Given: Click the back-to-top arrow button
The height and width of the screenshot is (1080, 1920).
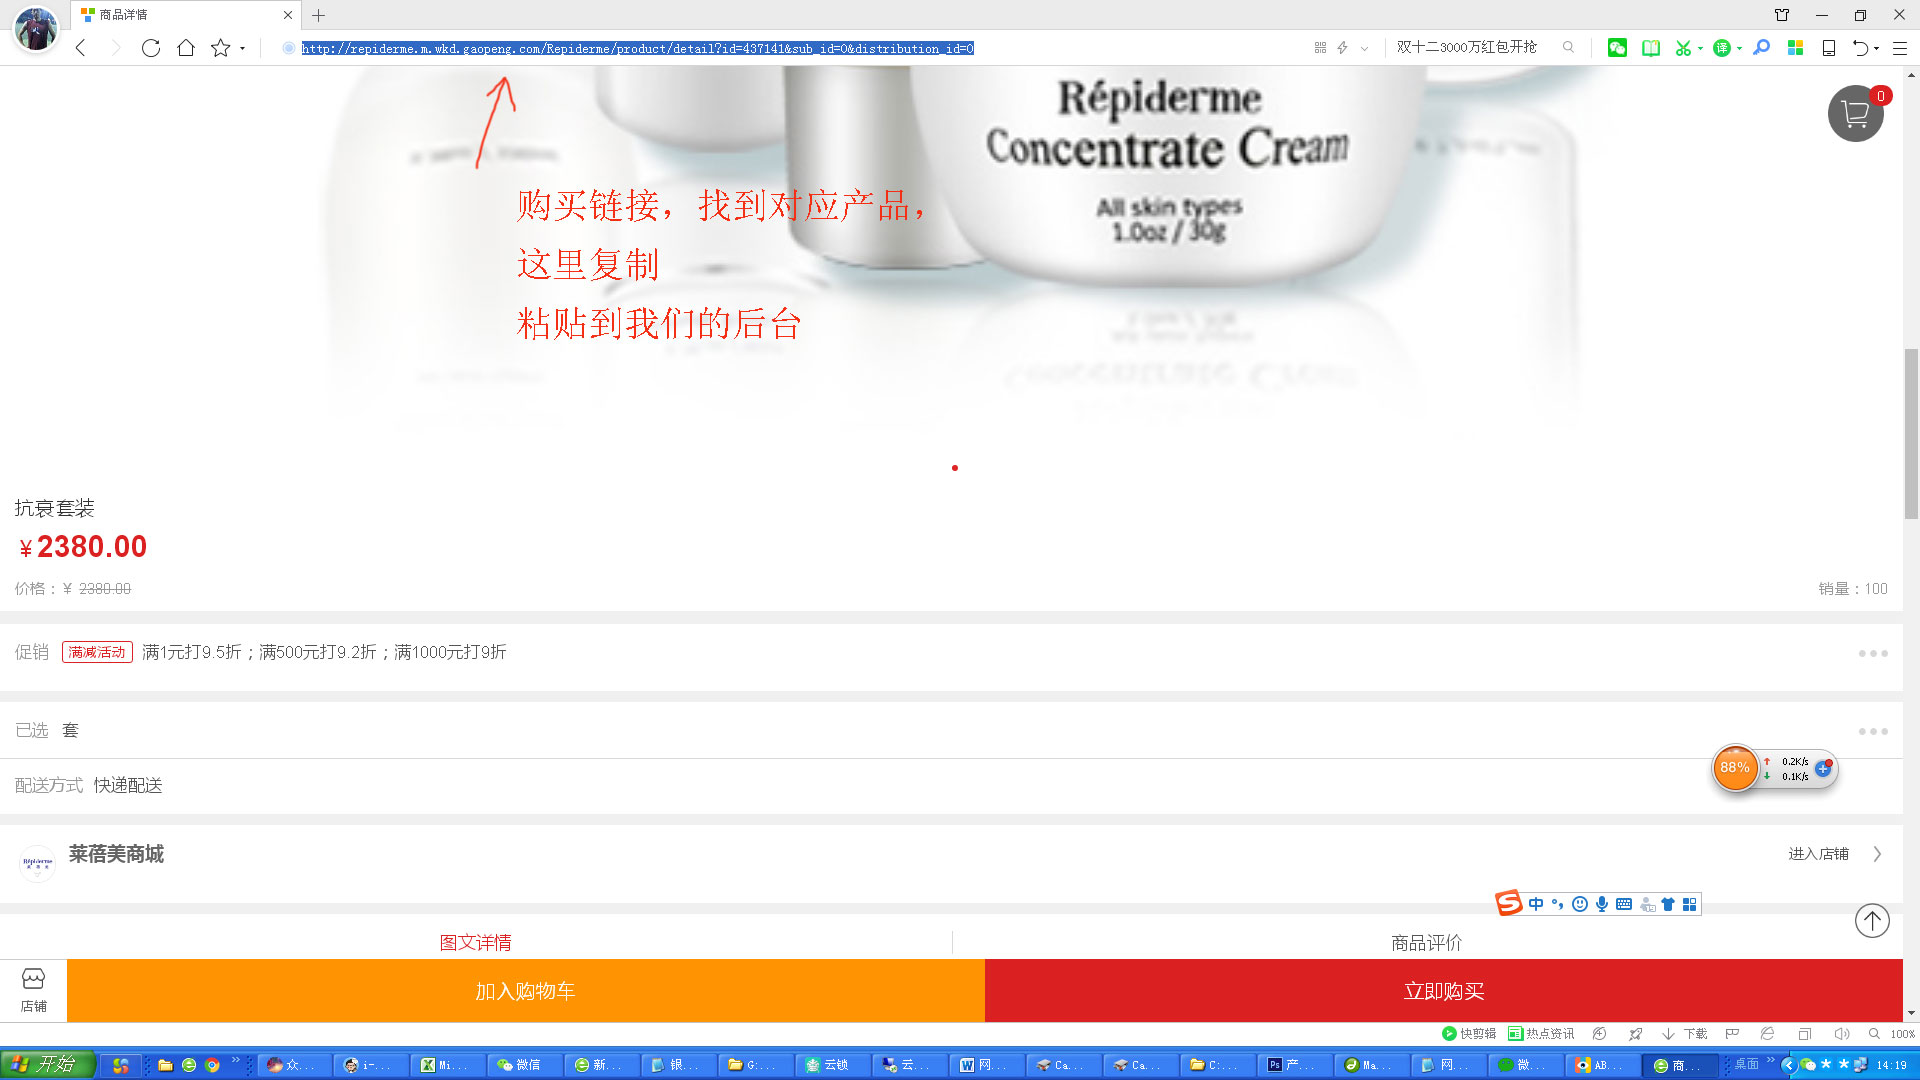Looking at the screenshot, I should [x=1872, y=920].
